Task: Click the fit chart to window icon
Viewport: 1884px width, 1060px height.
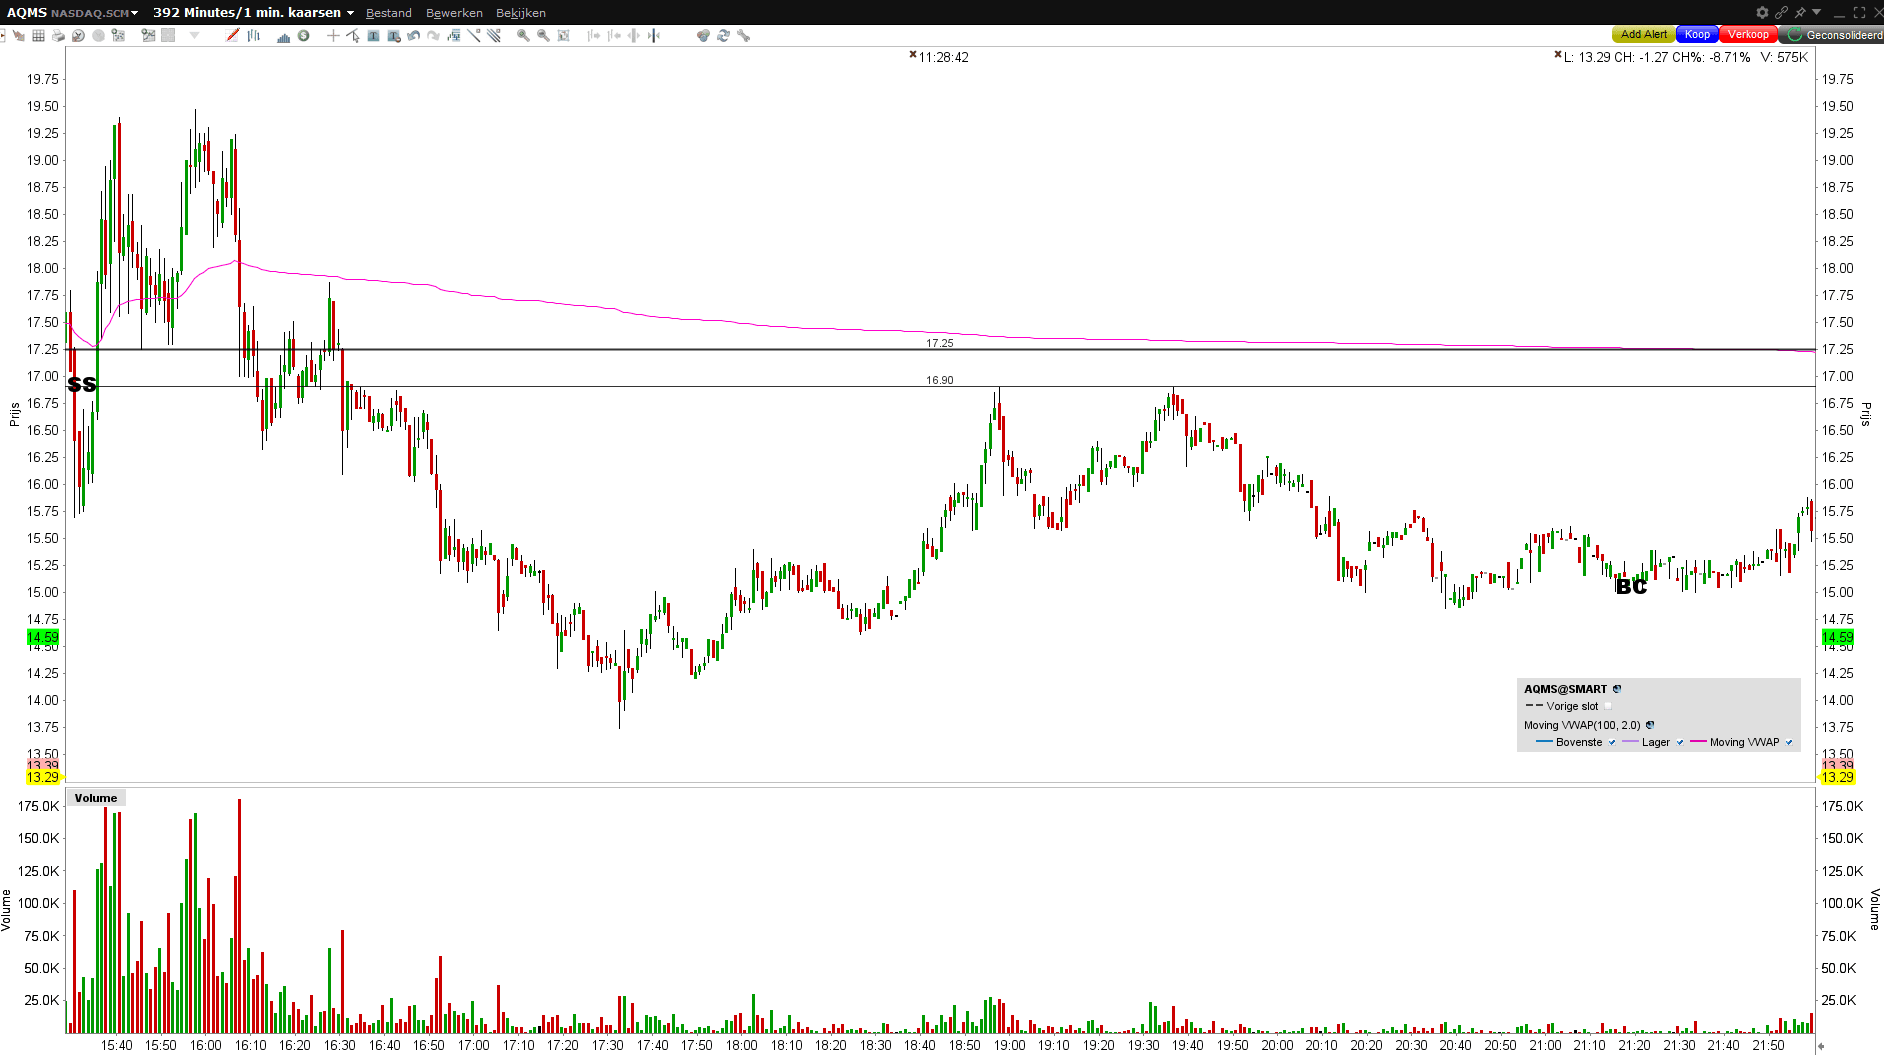Action: tap(564, 36)
